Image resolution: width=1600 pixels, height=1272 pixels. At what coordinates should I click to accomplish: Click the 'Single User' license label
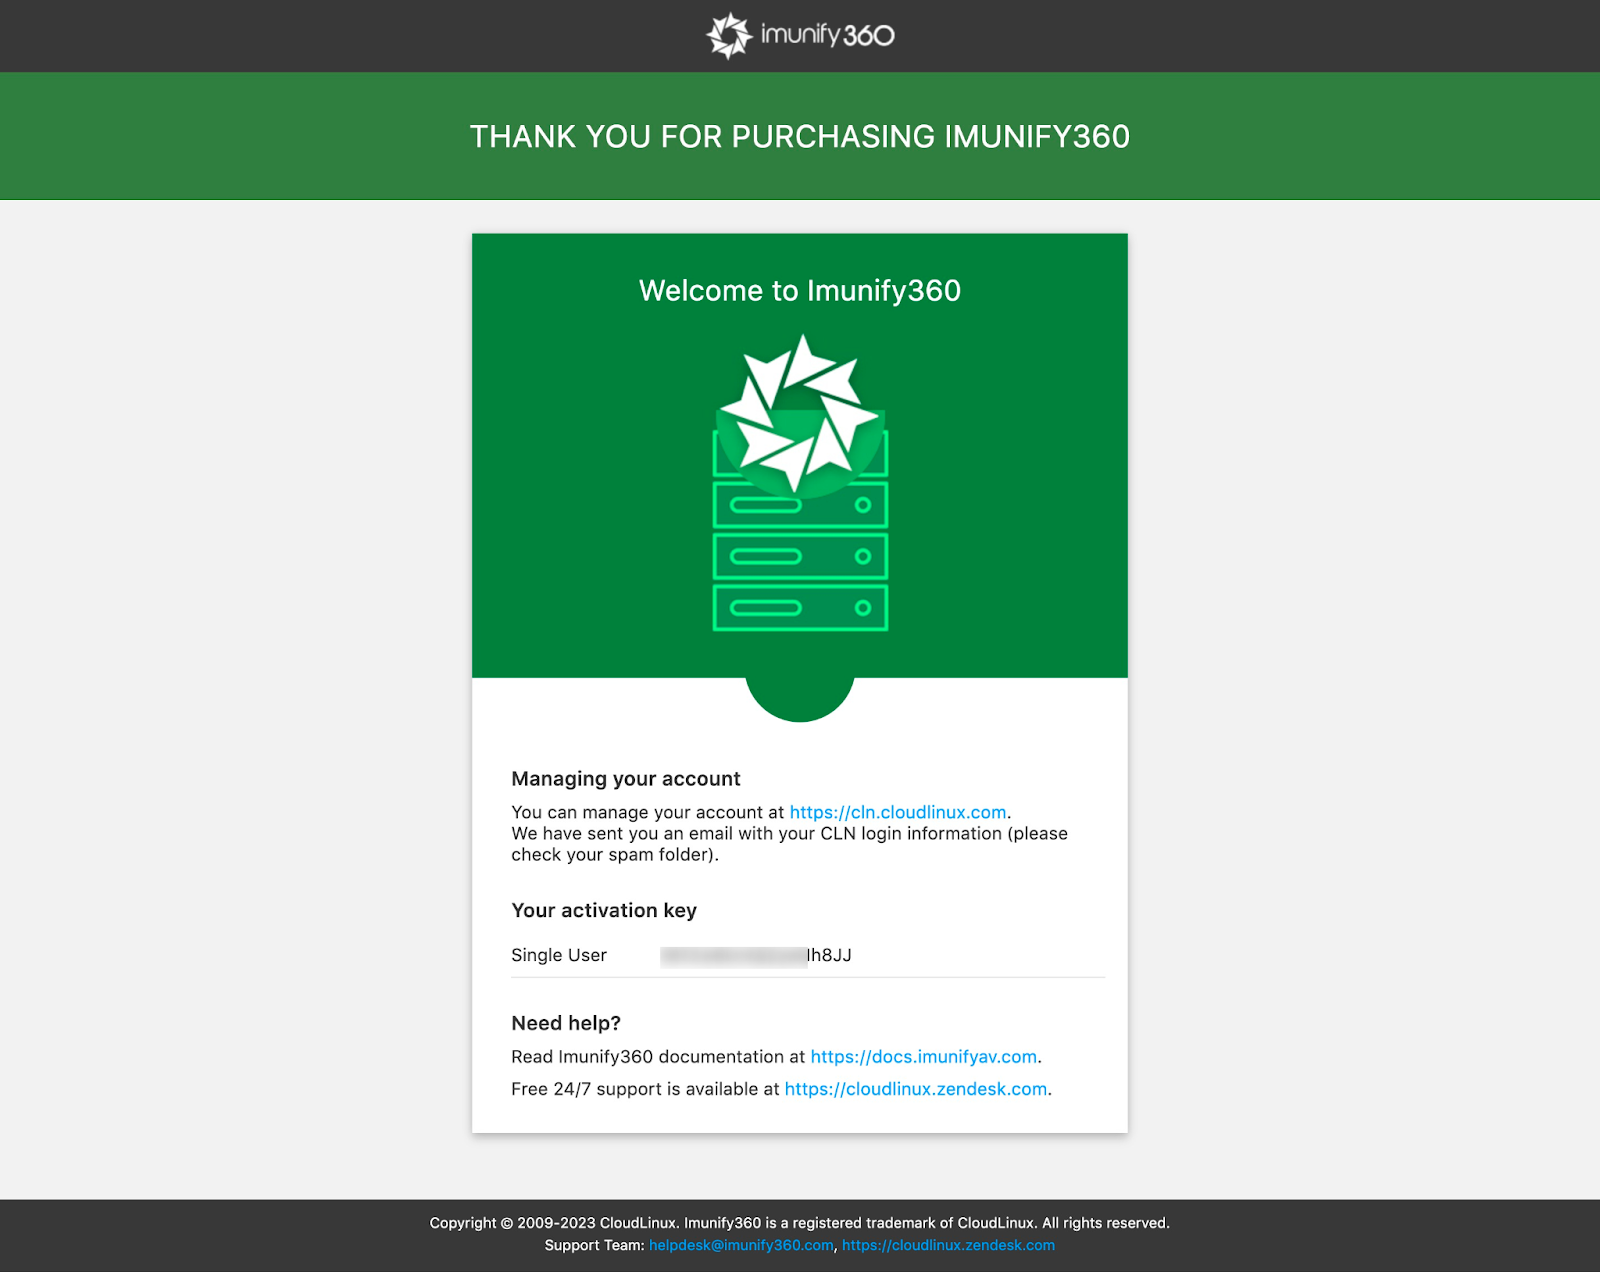pos(559,955)
